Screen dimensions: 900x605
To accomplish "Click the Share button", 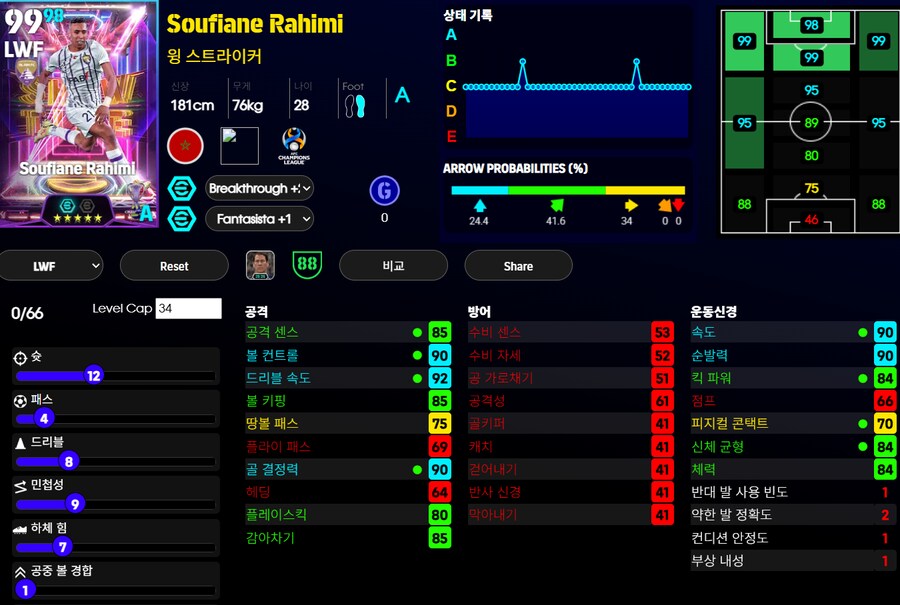I will pos(518,266).
